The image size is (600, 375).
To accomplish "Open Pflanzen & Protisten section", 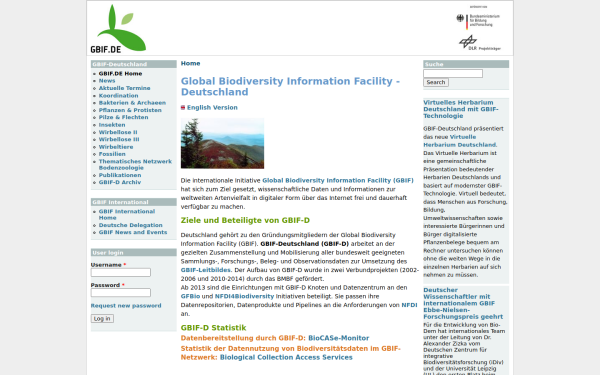I will (x=130, y=110).
